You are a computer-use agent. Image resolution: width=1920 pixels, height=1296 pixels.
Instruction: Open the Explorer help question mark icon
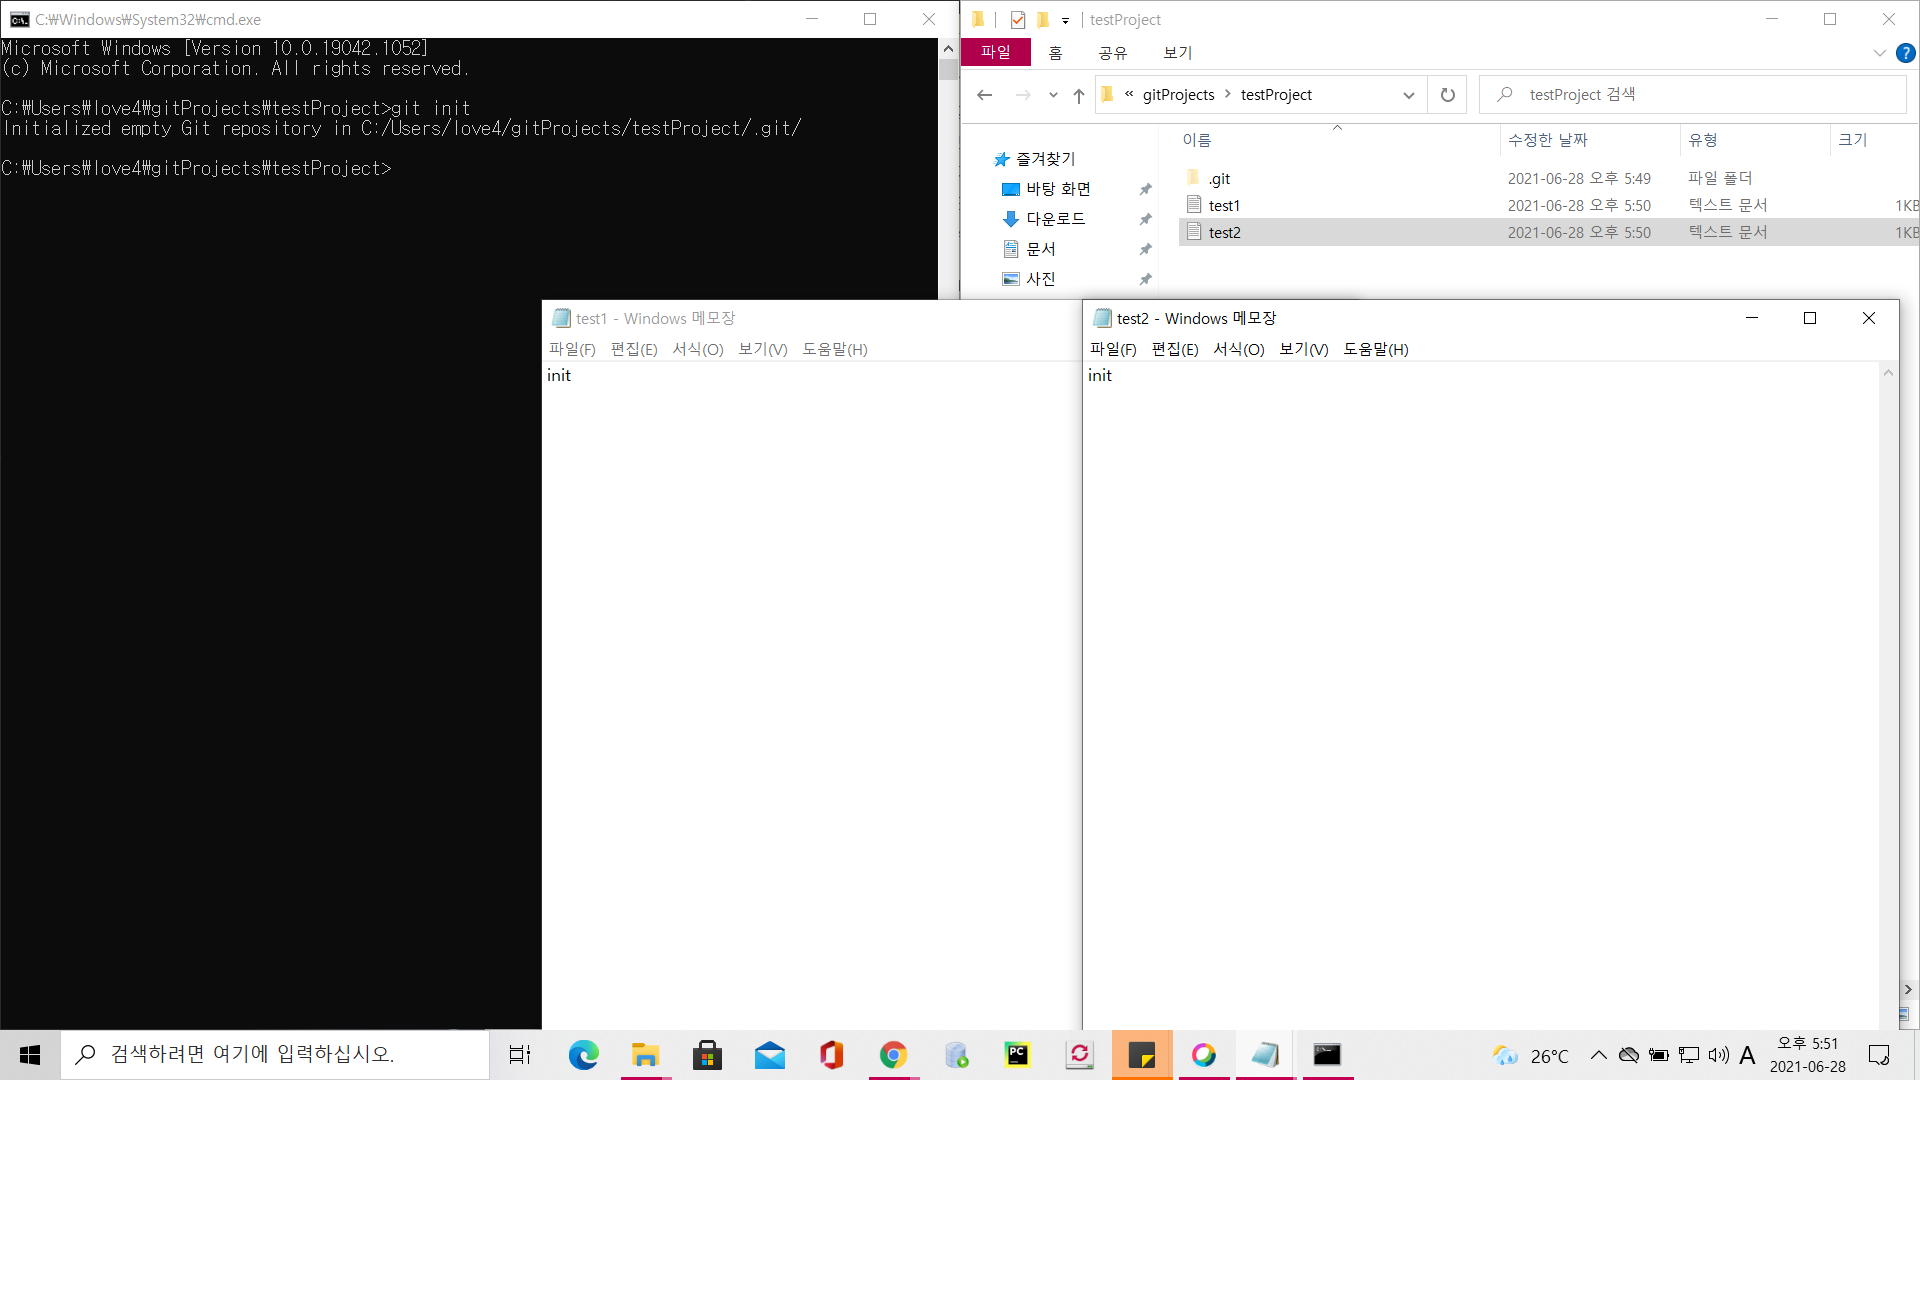tap(1905, 53)
